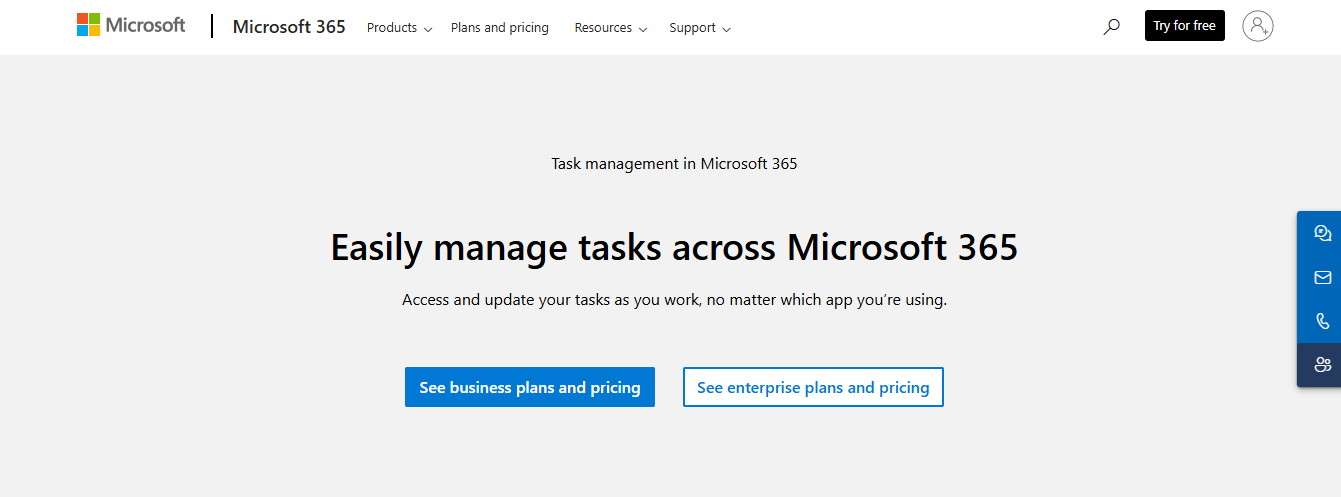Open the chat icon in side panel
Screen dimensions: 1341x497
coord(1322,233)
